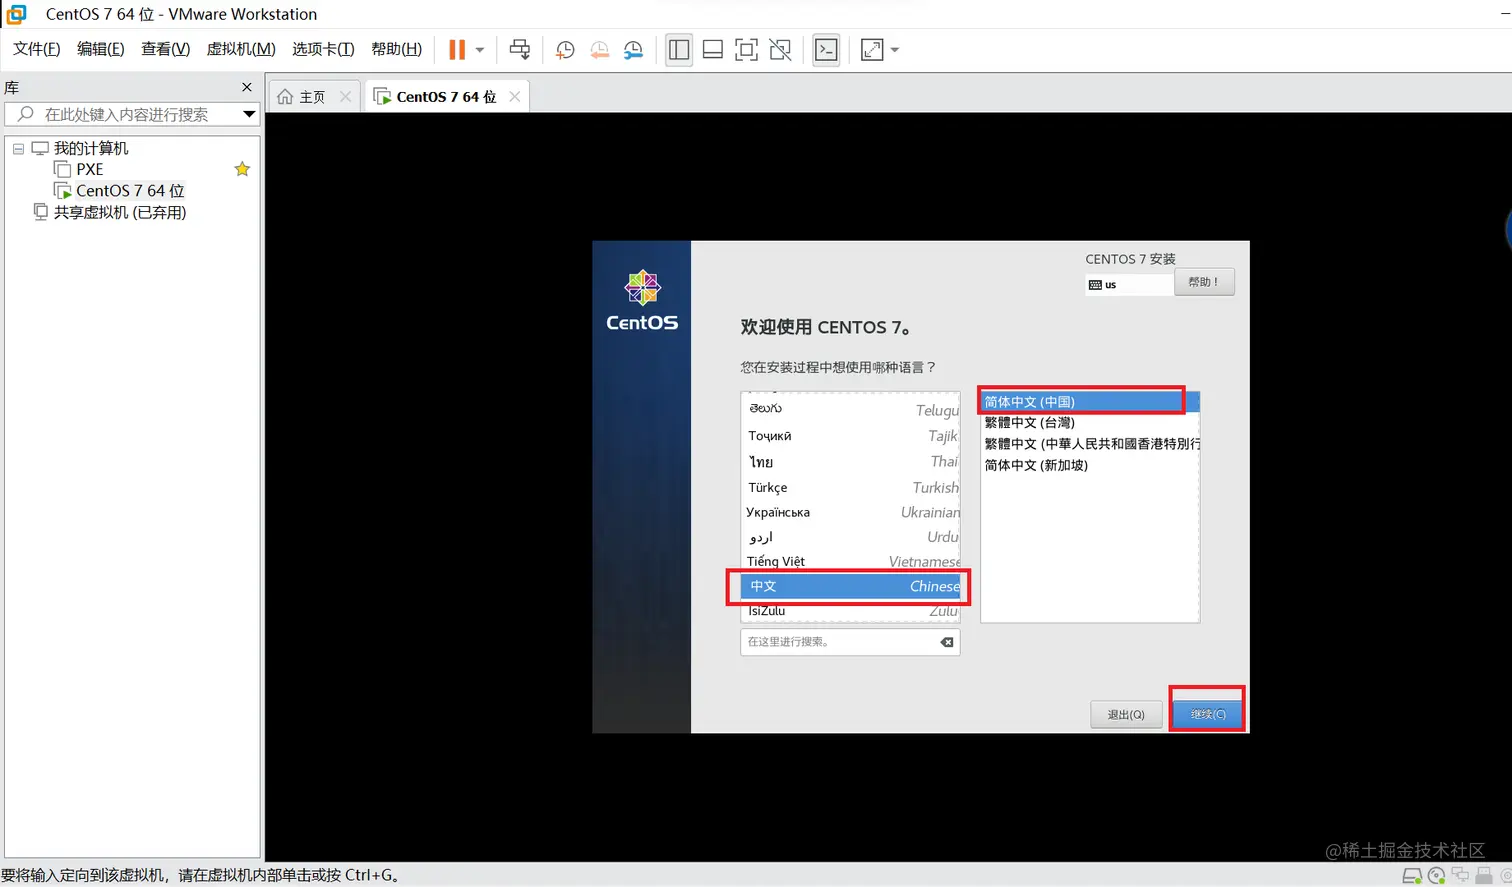
Task: Select Telugu in the language list
Action: click(851, 410)
